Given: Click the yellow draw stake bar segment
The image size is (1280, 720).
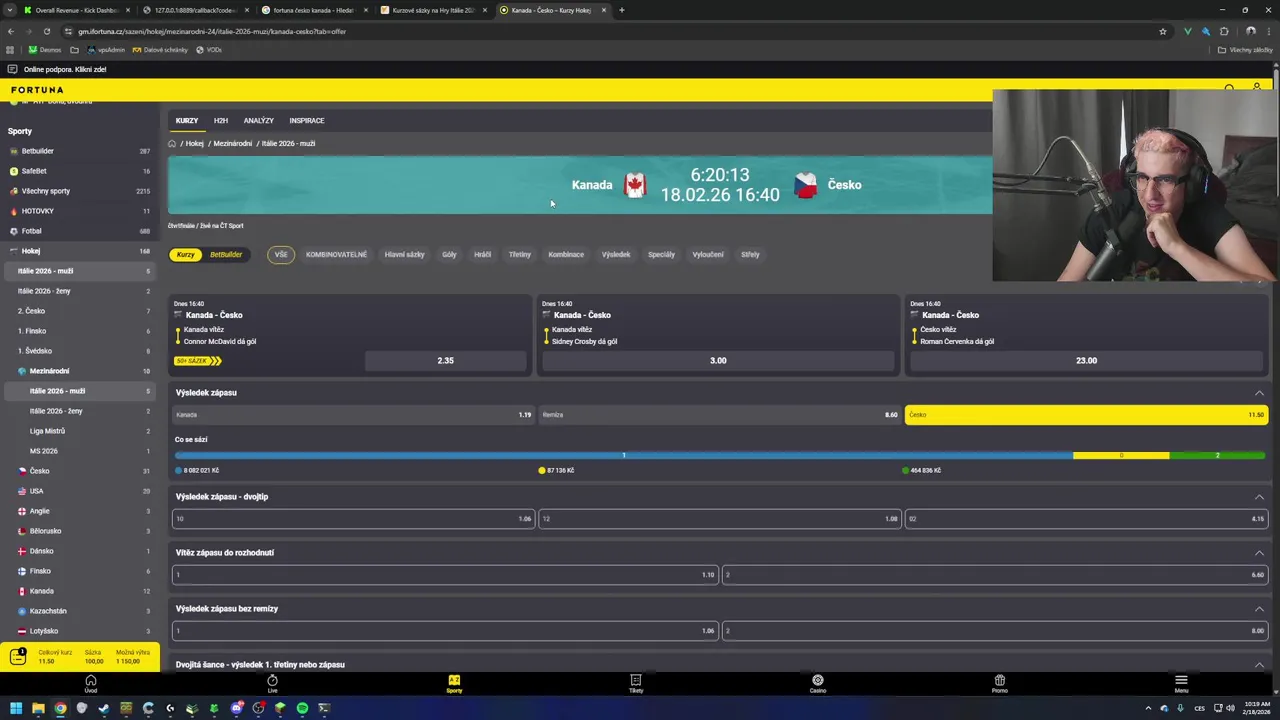Looking at the screenshot, I should point(1121,456).
